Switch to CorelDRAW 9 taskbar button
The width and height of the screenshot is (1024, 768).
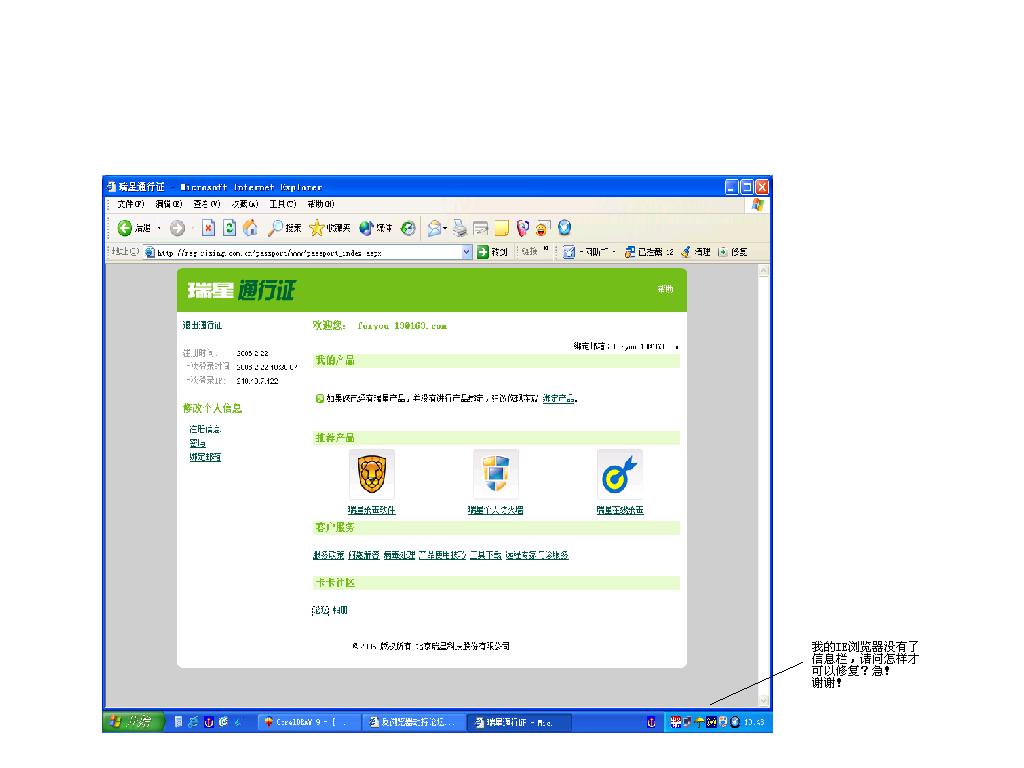[309, 722]
